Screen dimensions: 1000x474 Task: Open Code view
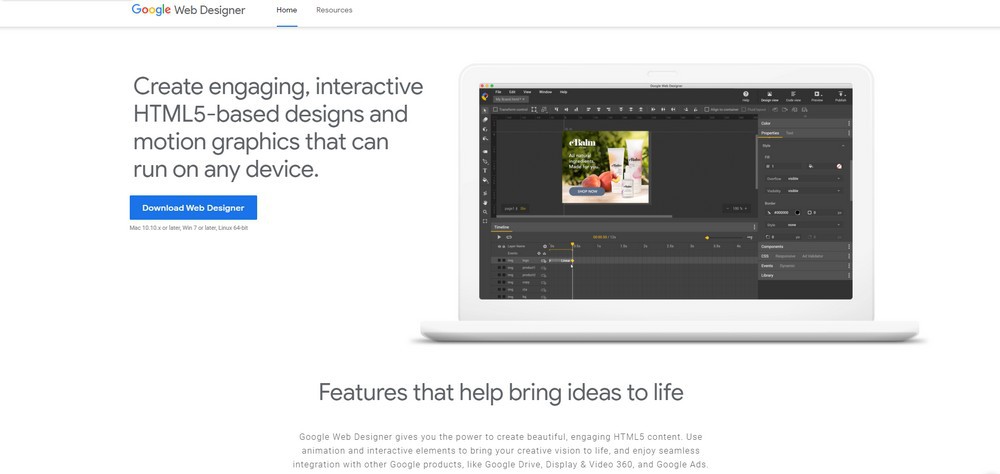pos(793,95)
